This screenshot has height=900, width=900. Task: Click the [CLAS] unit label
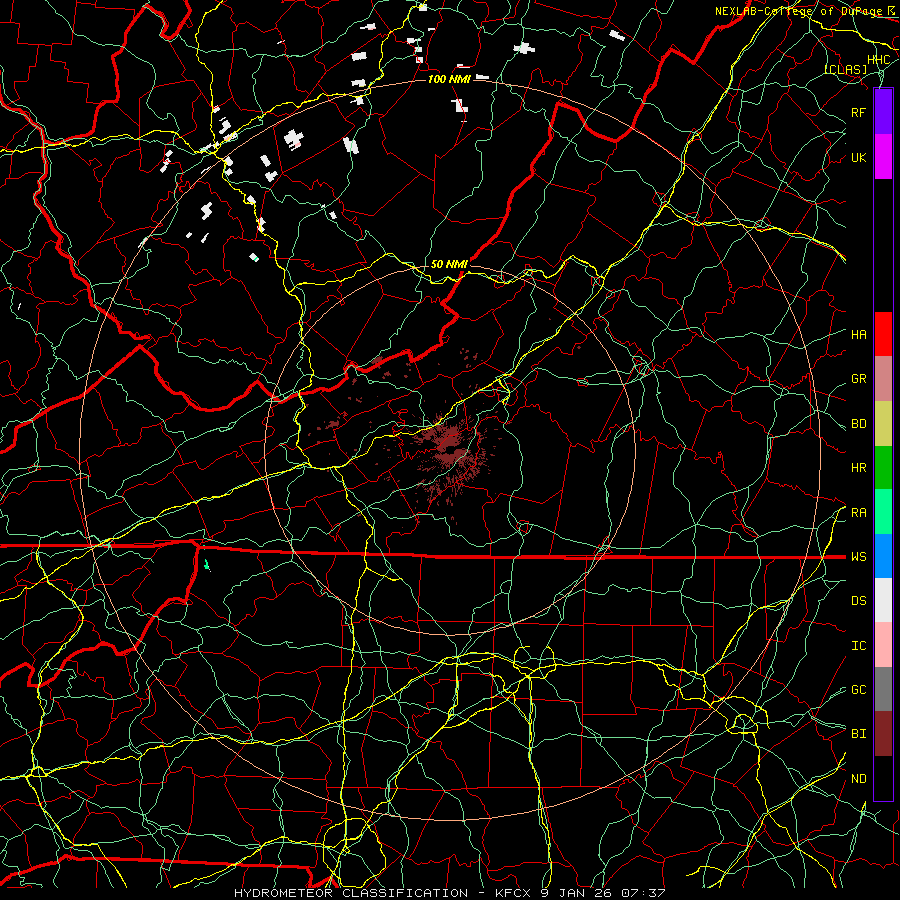(x=846, y=69)
